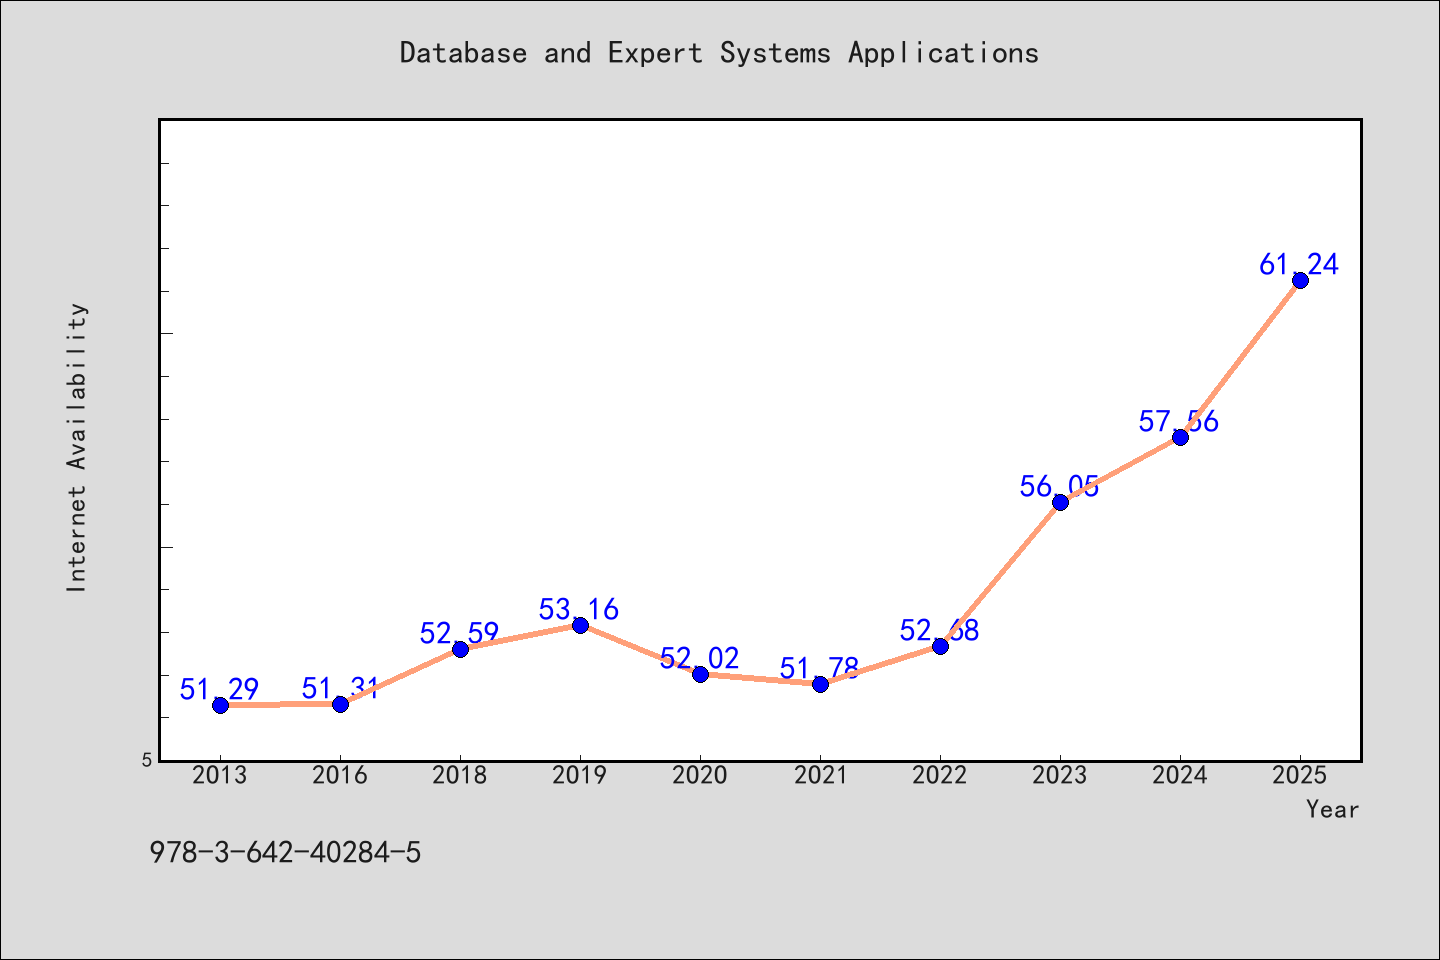This screenshot has width=1440, height=960.
Task: Click the 2024 x-axis tick label
Action: 1180,775
